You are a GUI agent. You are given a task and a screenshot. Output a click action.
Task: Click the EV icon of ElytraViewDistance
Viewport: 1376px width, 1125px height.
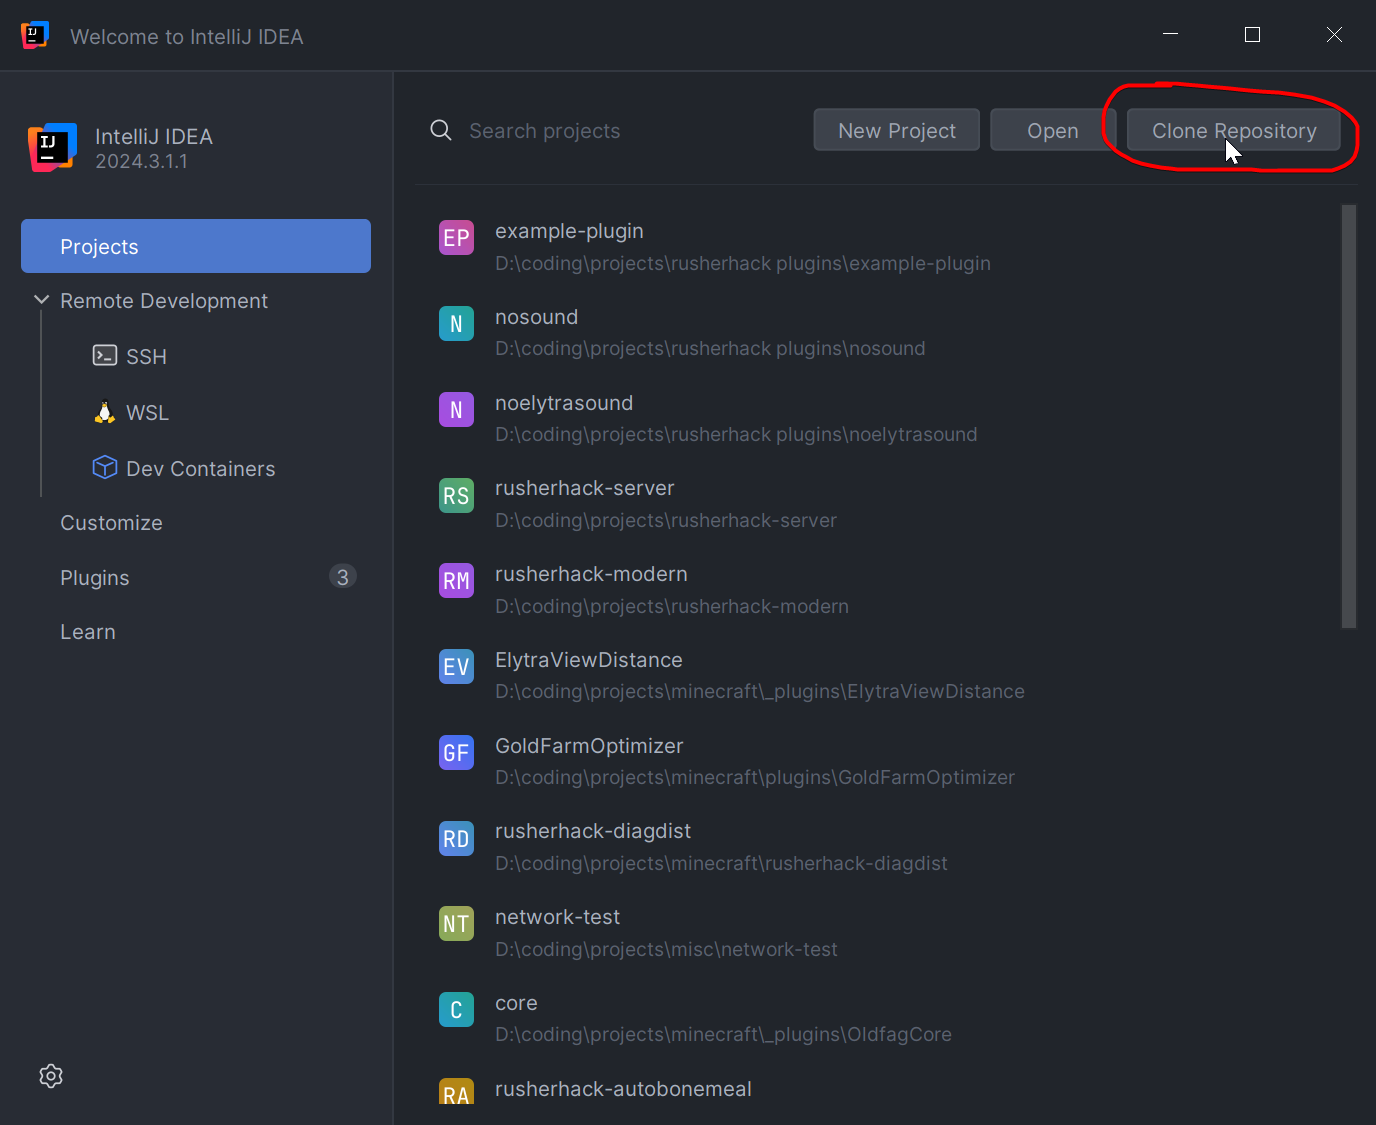click(x=456, y=667)
